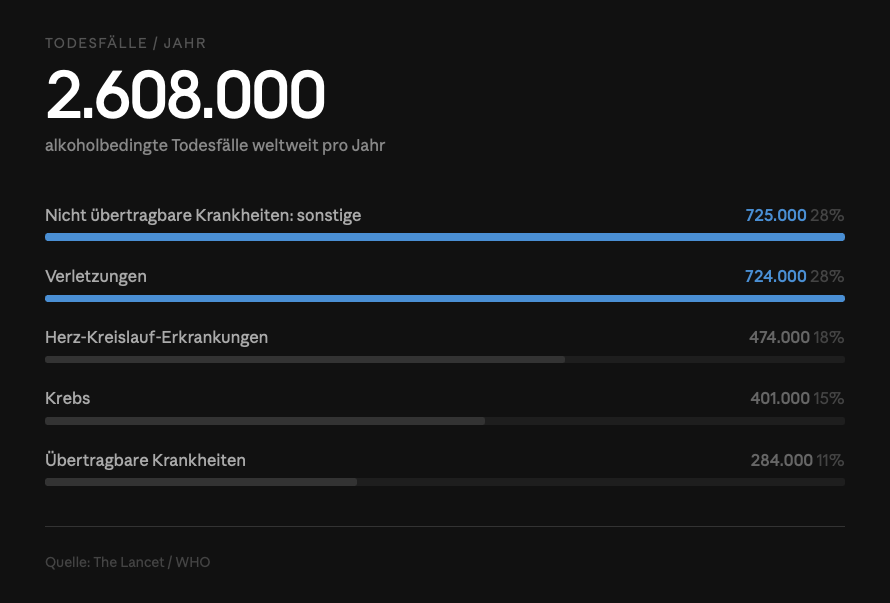Click the gray Krebs bar fill
Image resolution: width=890 pixels, height=603 pixels.
[x=265, y=421]
